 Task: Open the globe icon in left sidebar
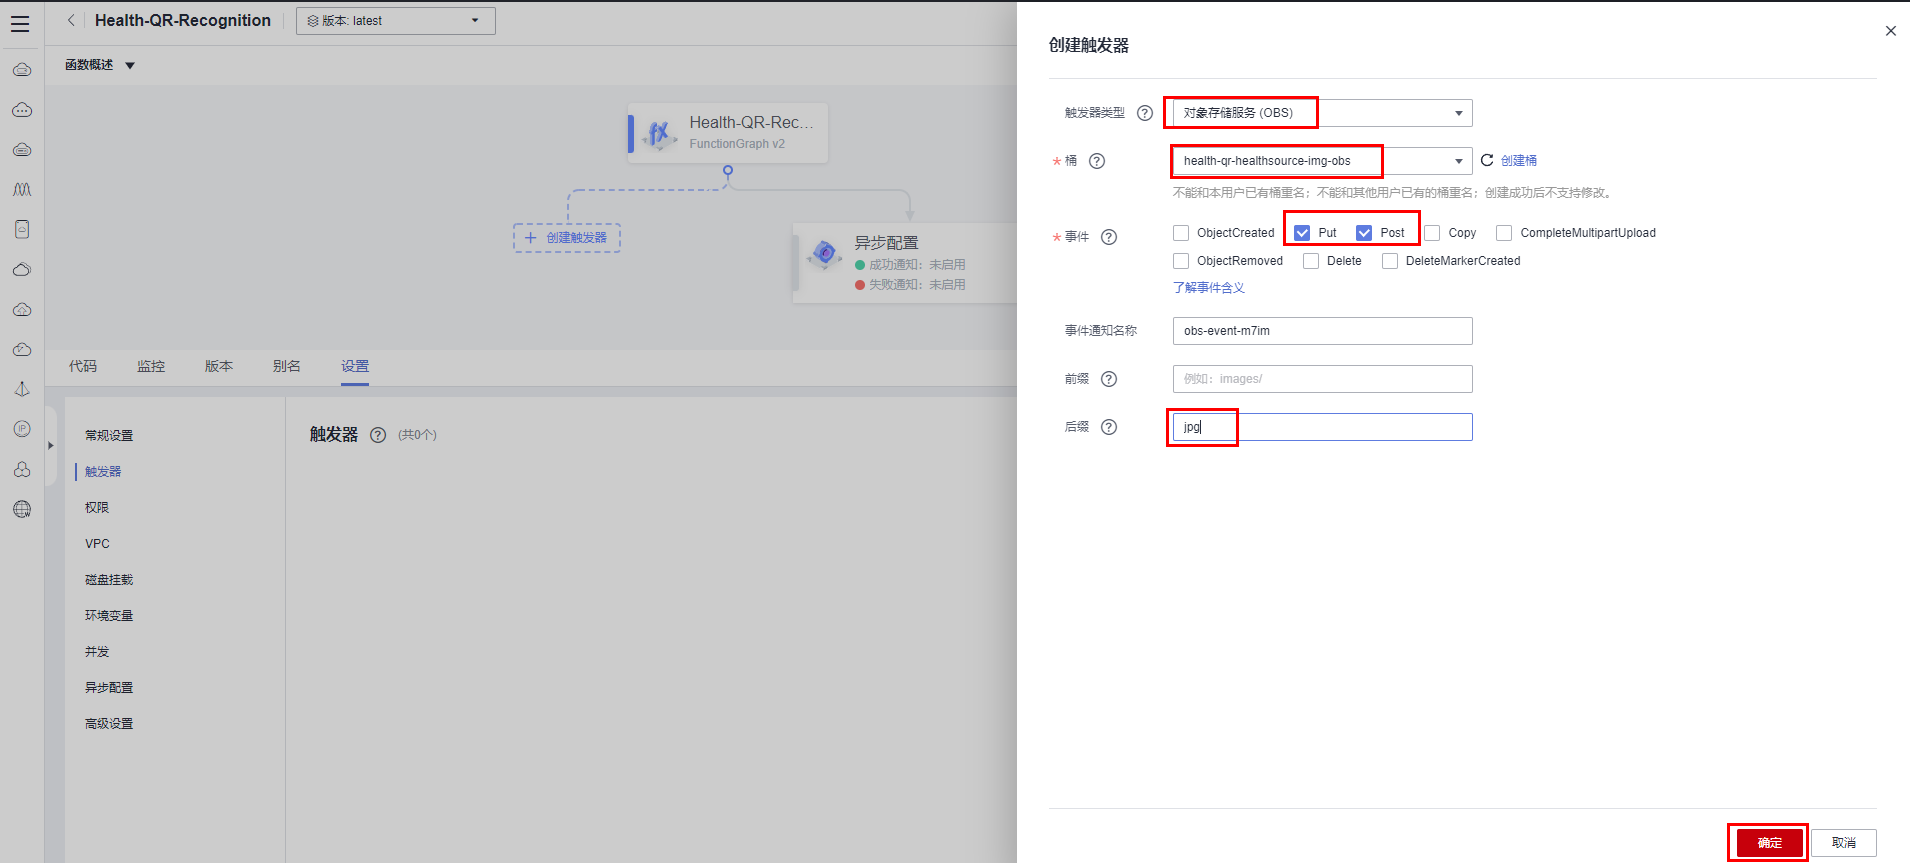pos(22,509)
